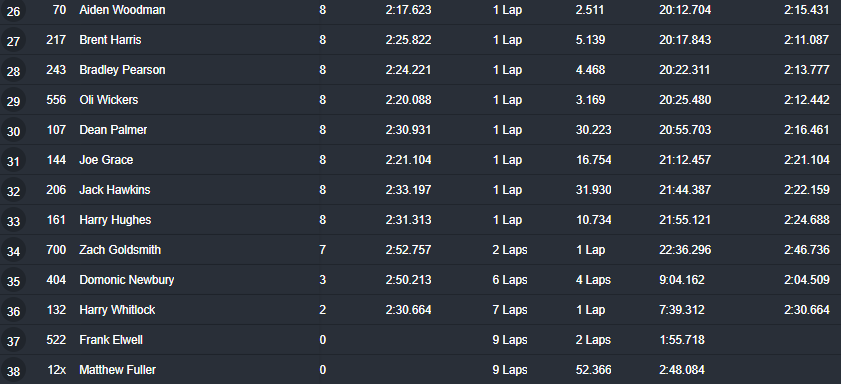Click best lap time 2:04.509

click(x=807, y=280)
